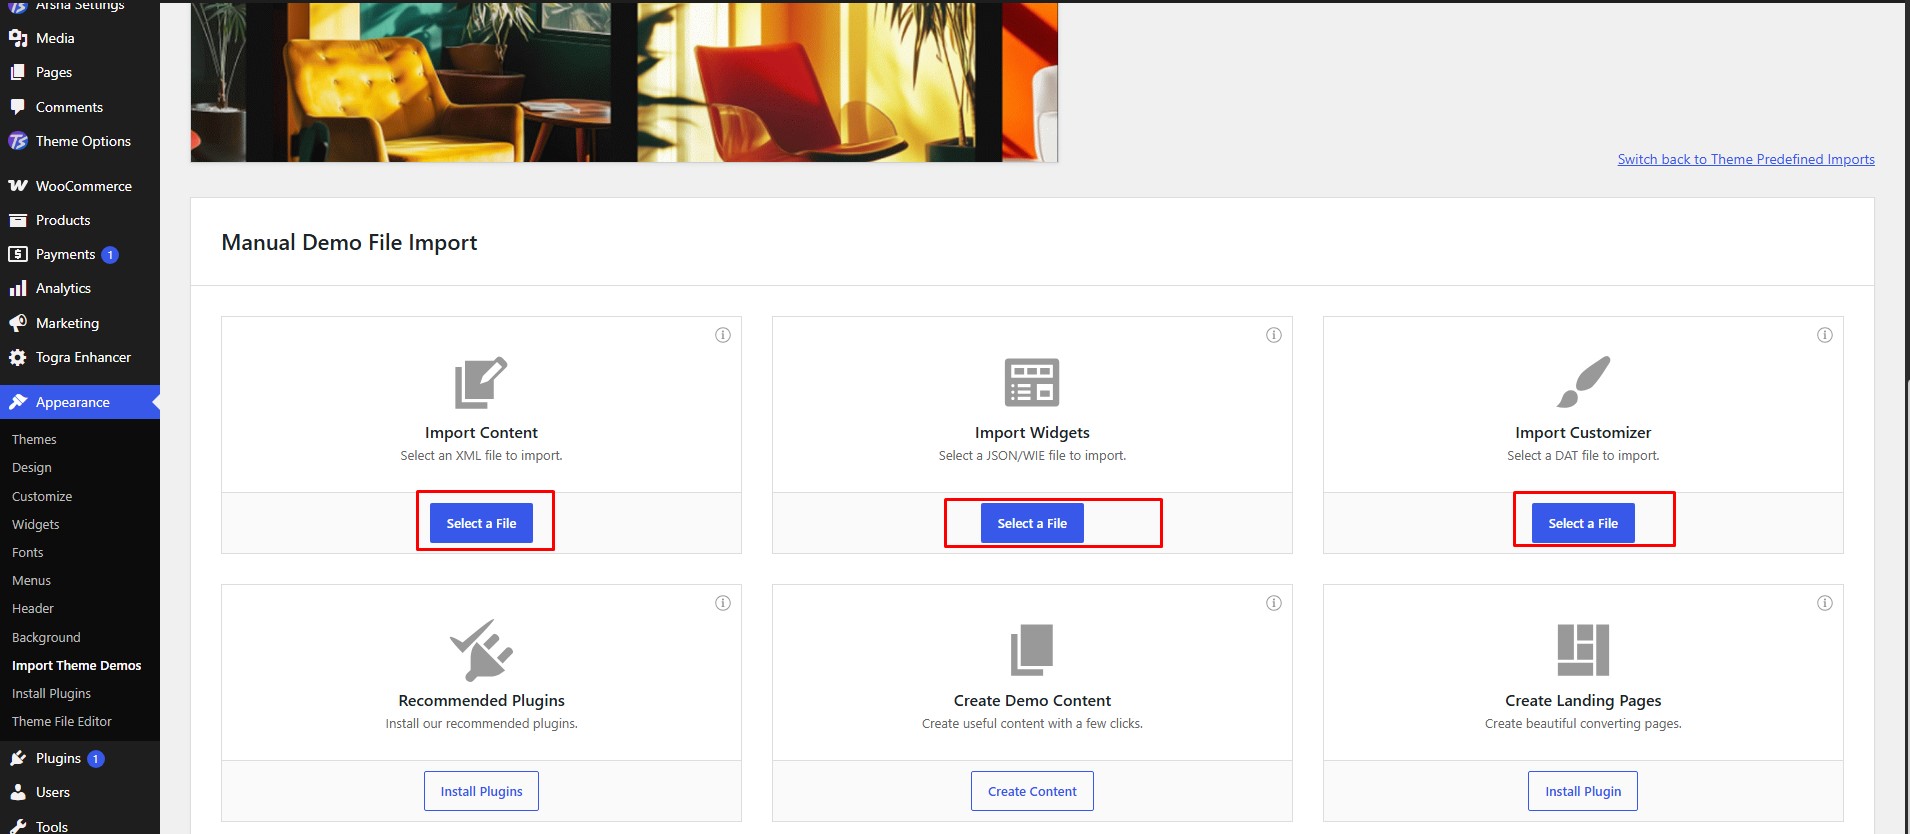Click the Plugins update count badge

96,759
